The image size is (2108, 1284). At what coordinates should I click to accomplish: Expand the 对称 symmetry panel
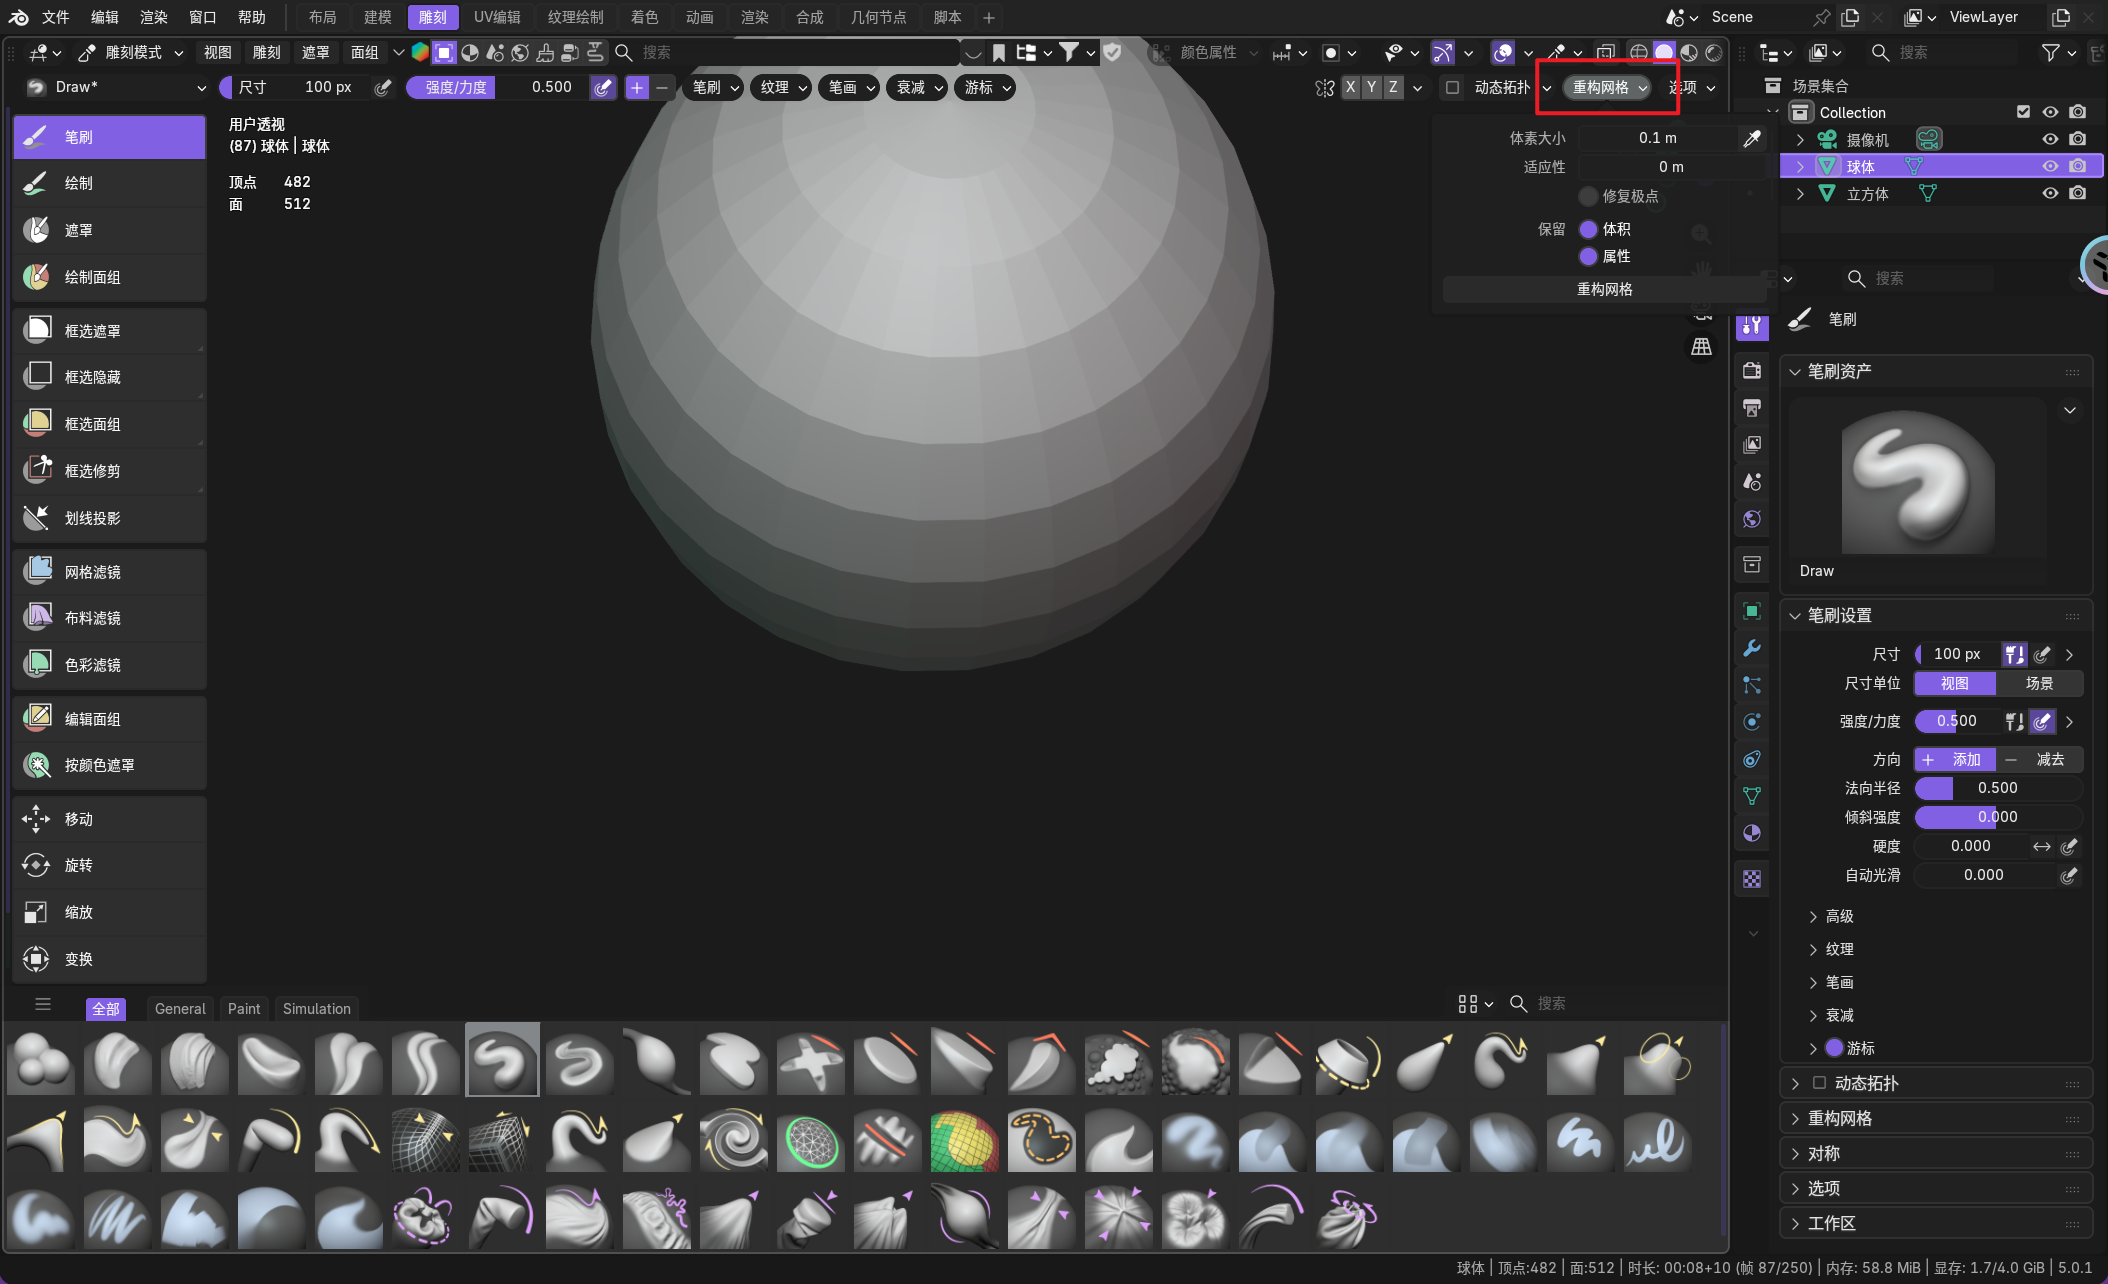(1824, 1153)
